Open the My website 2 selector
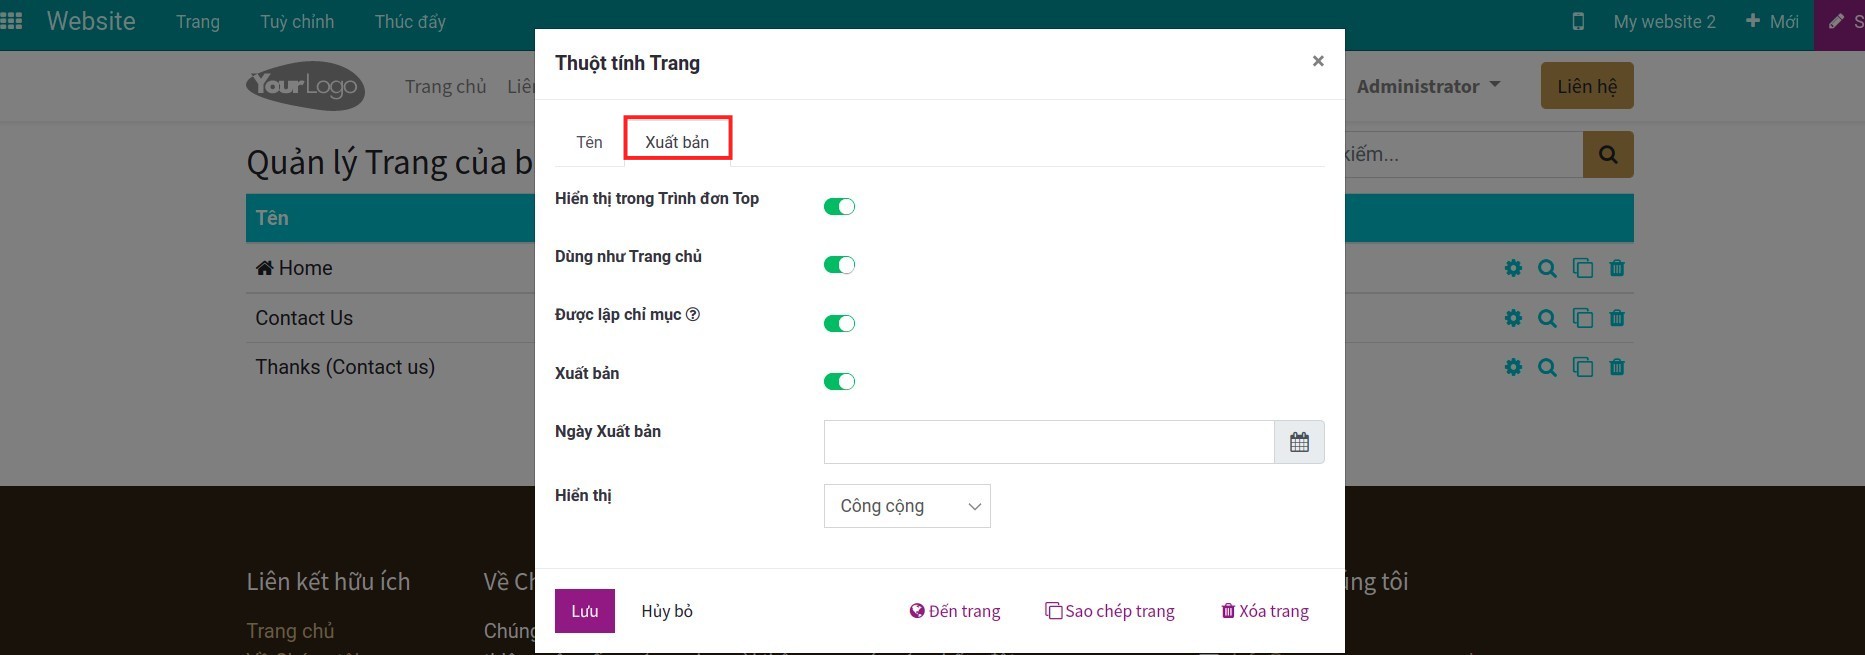The width and height of the screenshot is (1865, 655). pos(1664,21)
